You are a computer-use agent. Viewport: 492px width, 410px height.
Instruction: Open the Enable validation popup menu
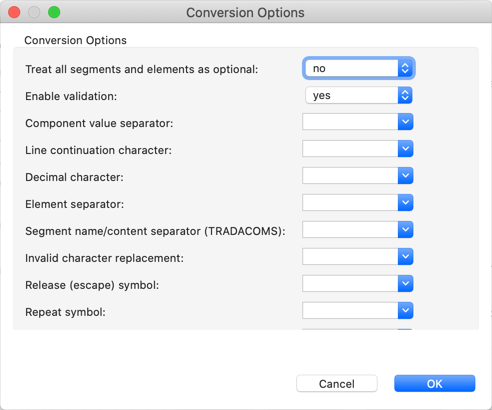359,95
